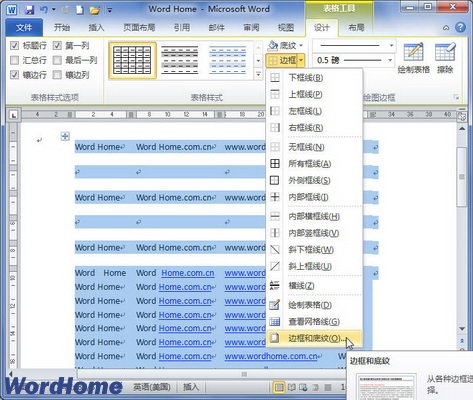The height and width of the screenshot is (400, 473).
Task: Collapse the ribbon using the caret icon
Action: pos(446,28)
